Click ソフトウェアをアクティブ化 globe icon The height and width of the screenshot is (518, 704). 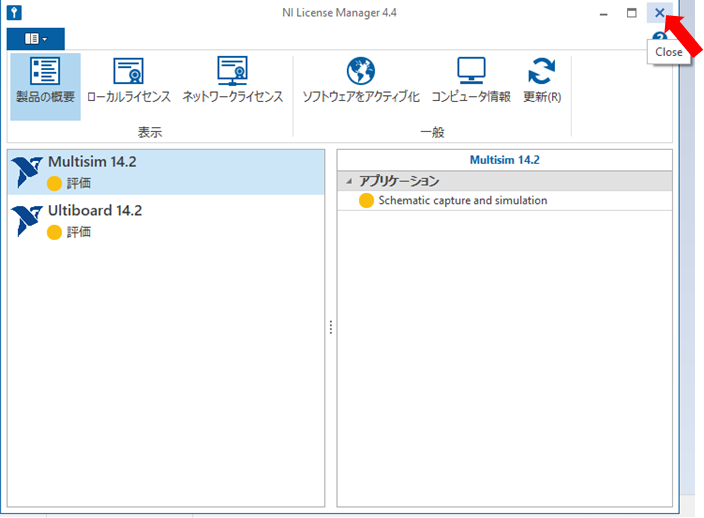pyautogui.click(x=361, y=71)
